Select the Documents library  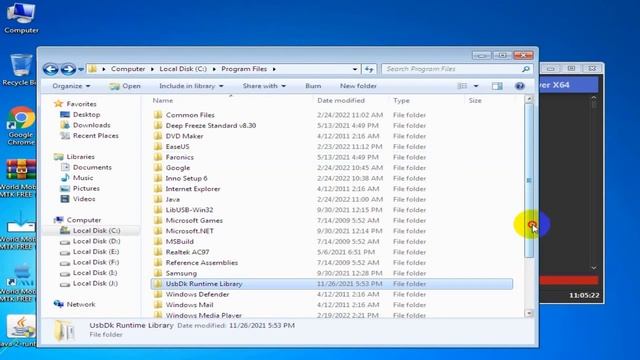click(x=92, y=167)
